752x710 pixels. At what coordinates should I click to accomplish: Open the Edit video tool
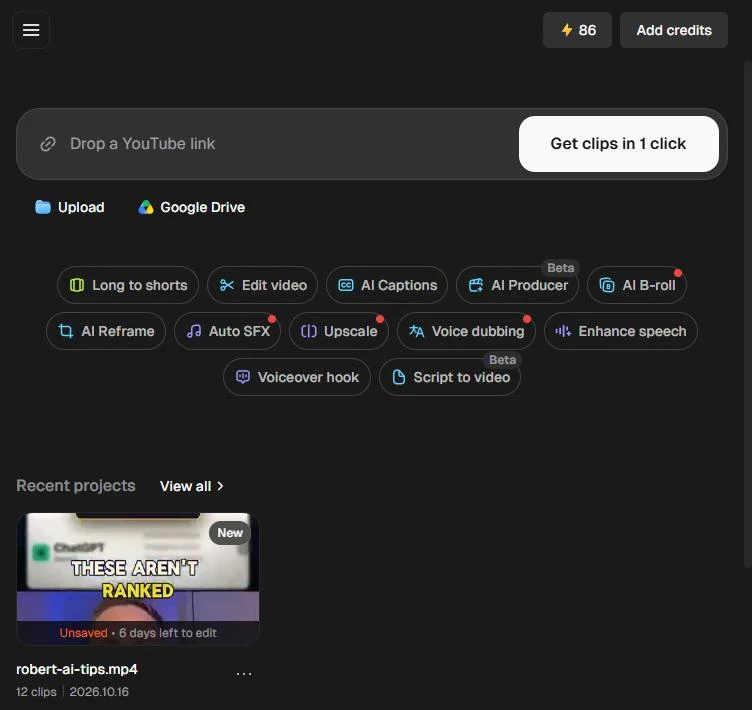[262, 285]
